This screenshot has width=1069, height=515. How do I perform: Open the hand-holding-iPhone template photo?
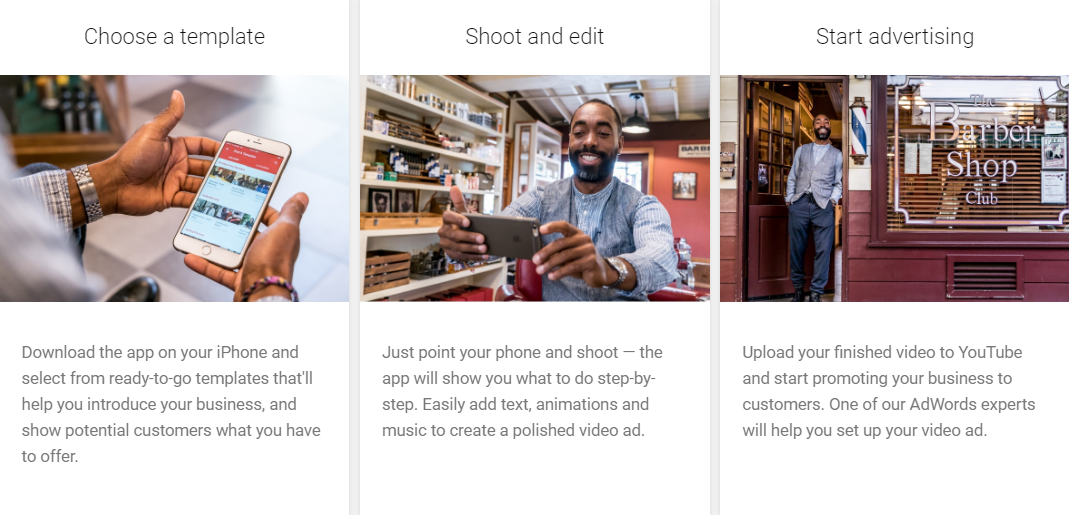175,188
